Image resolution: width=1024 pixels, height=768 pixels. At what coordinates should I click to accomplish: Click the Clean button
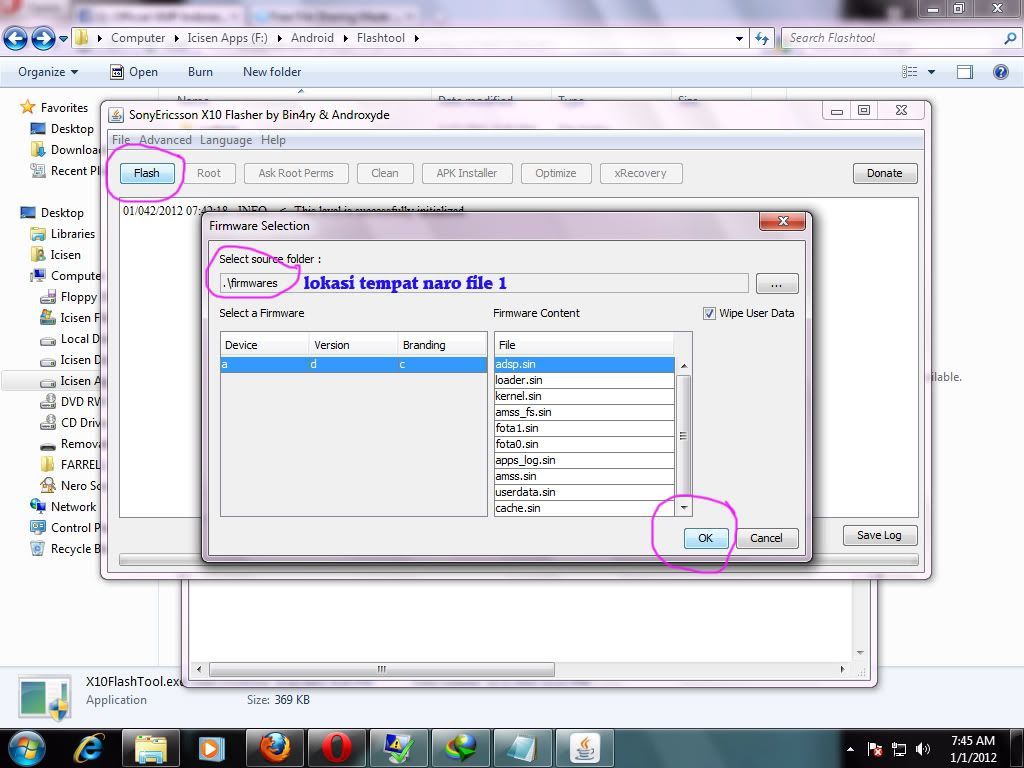385,173
